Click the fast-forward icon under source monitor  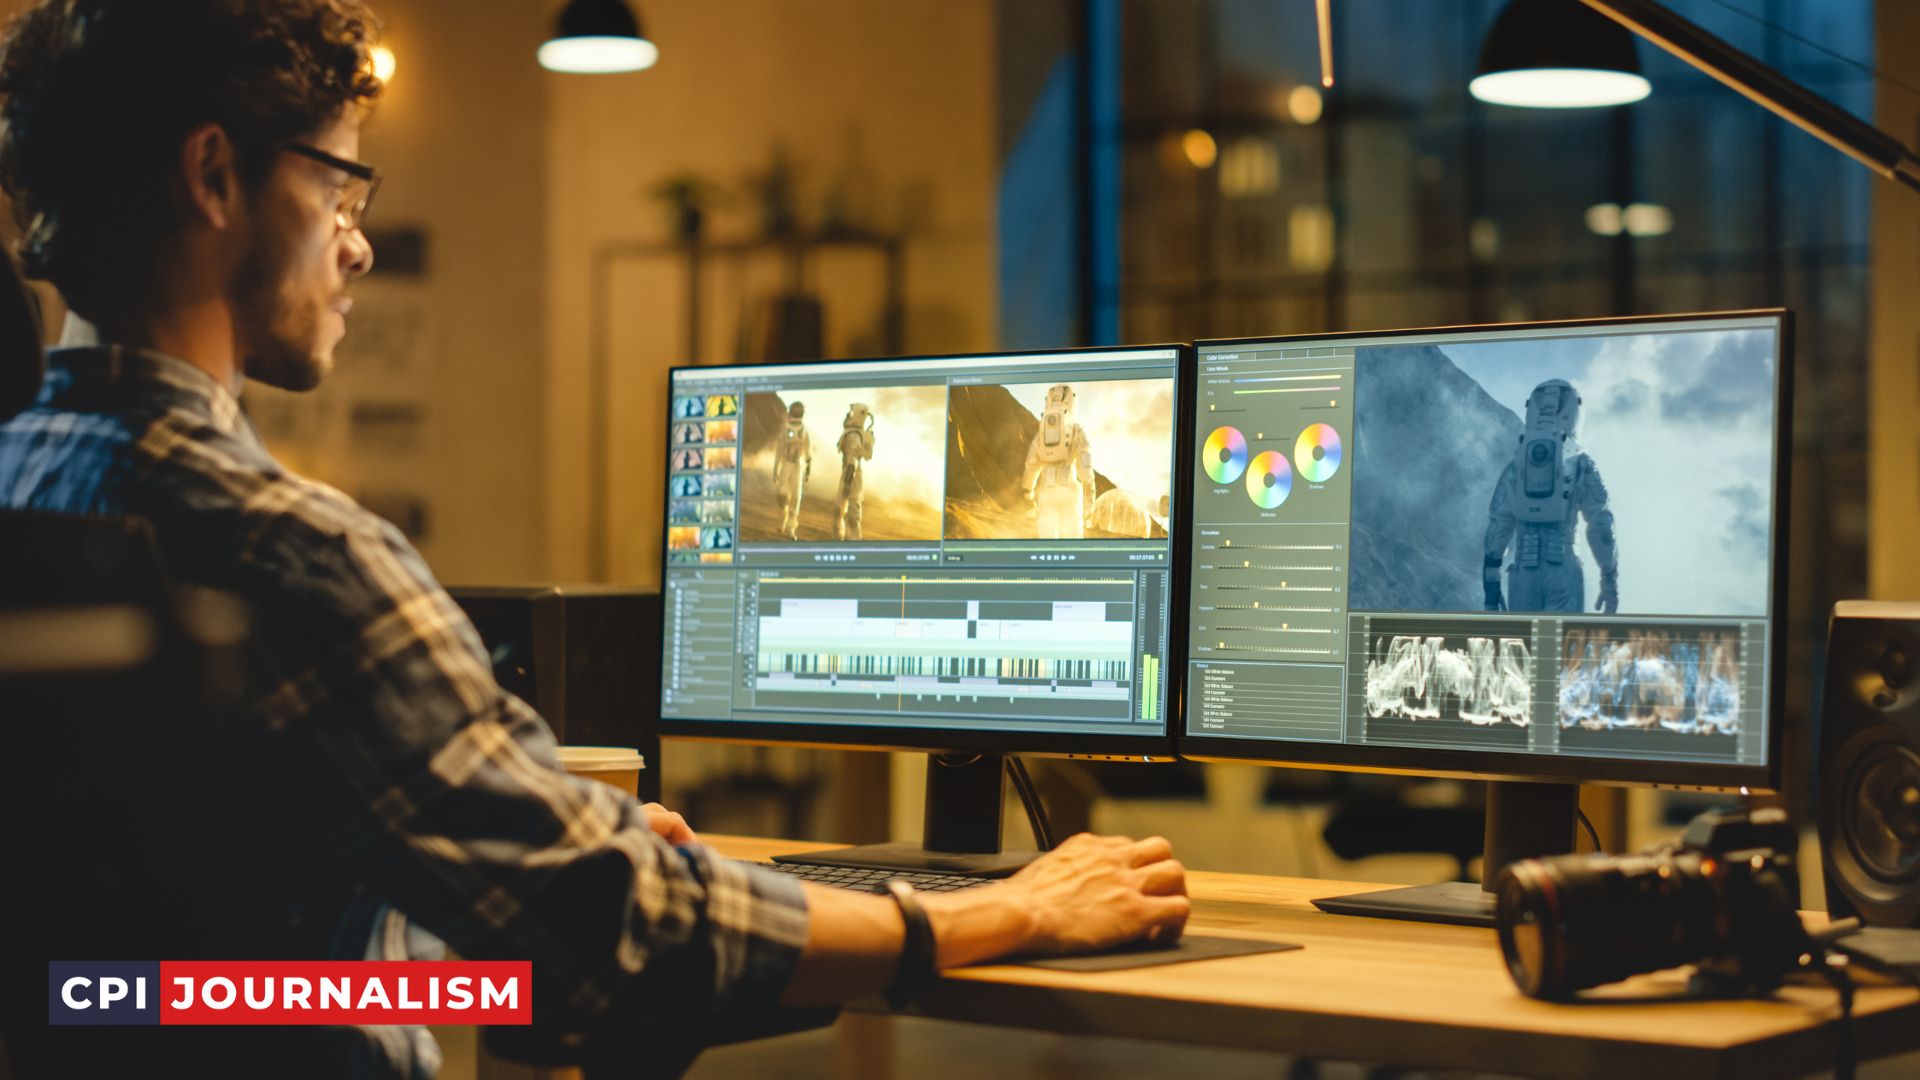(x=853, y=557)
